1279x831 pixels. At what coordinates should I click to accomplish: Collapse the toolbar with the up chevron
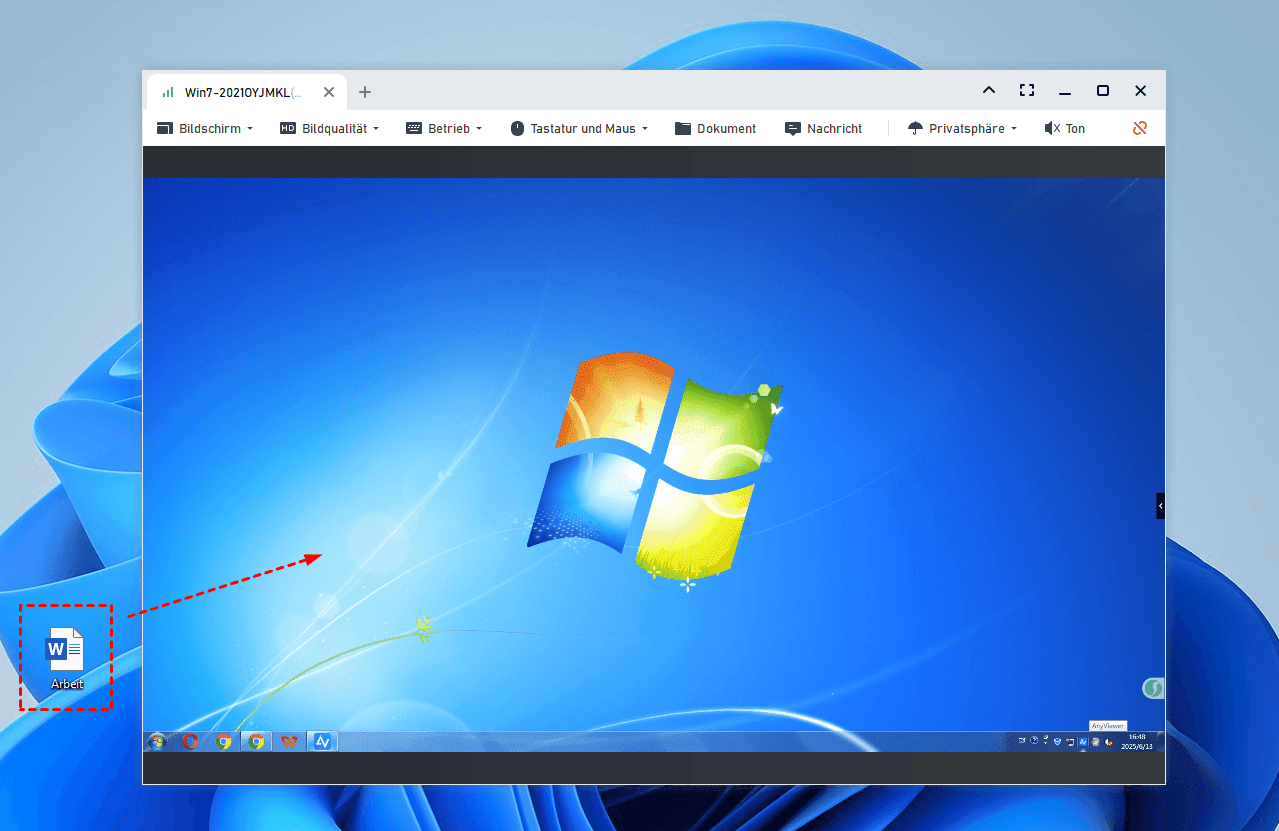(x=989, y=90)
